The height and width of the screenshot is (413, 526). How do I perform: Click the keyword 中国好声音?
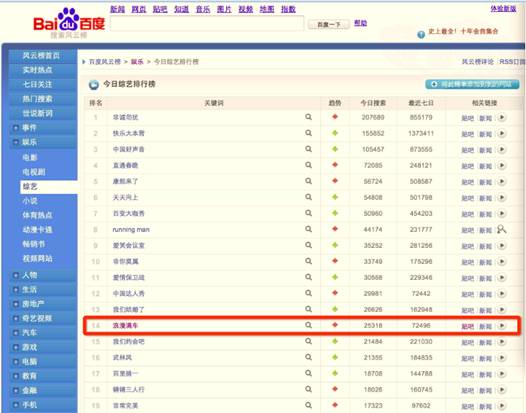128,149
